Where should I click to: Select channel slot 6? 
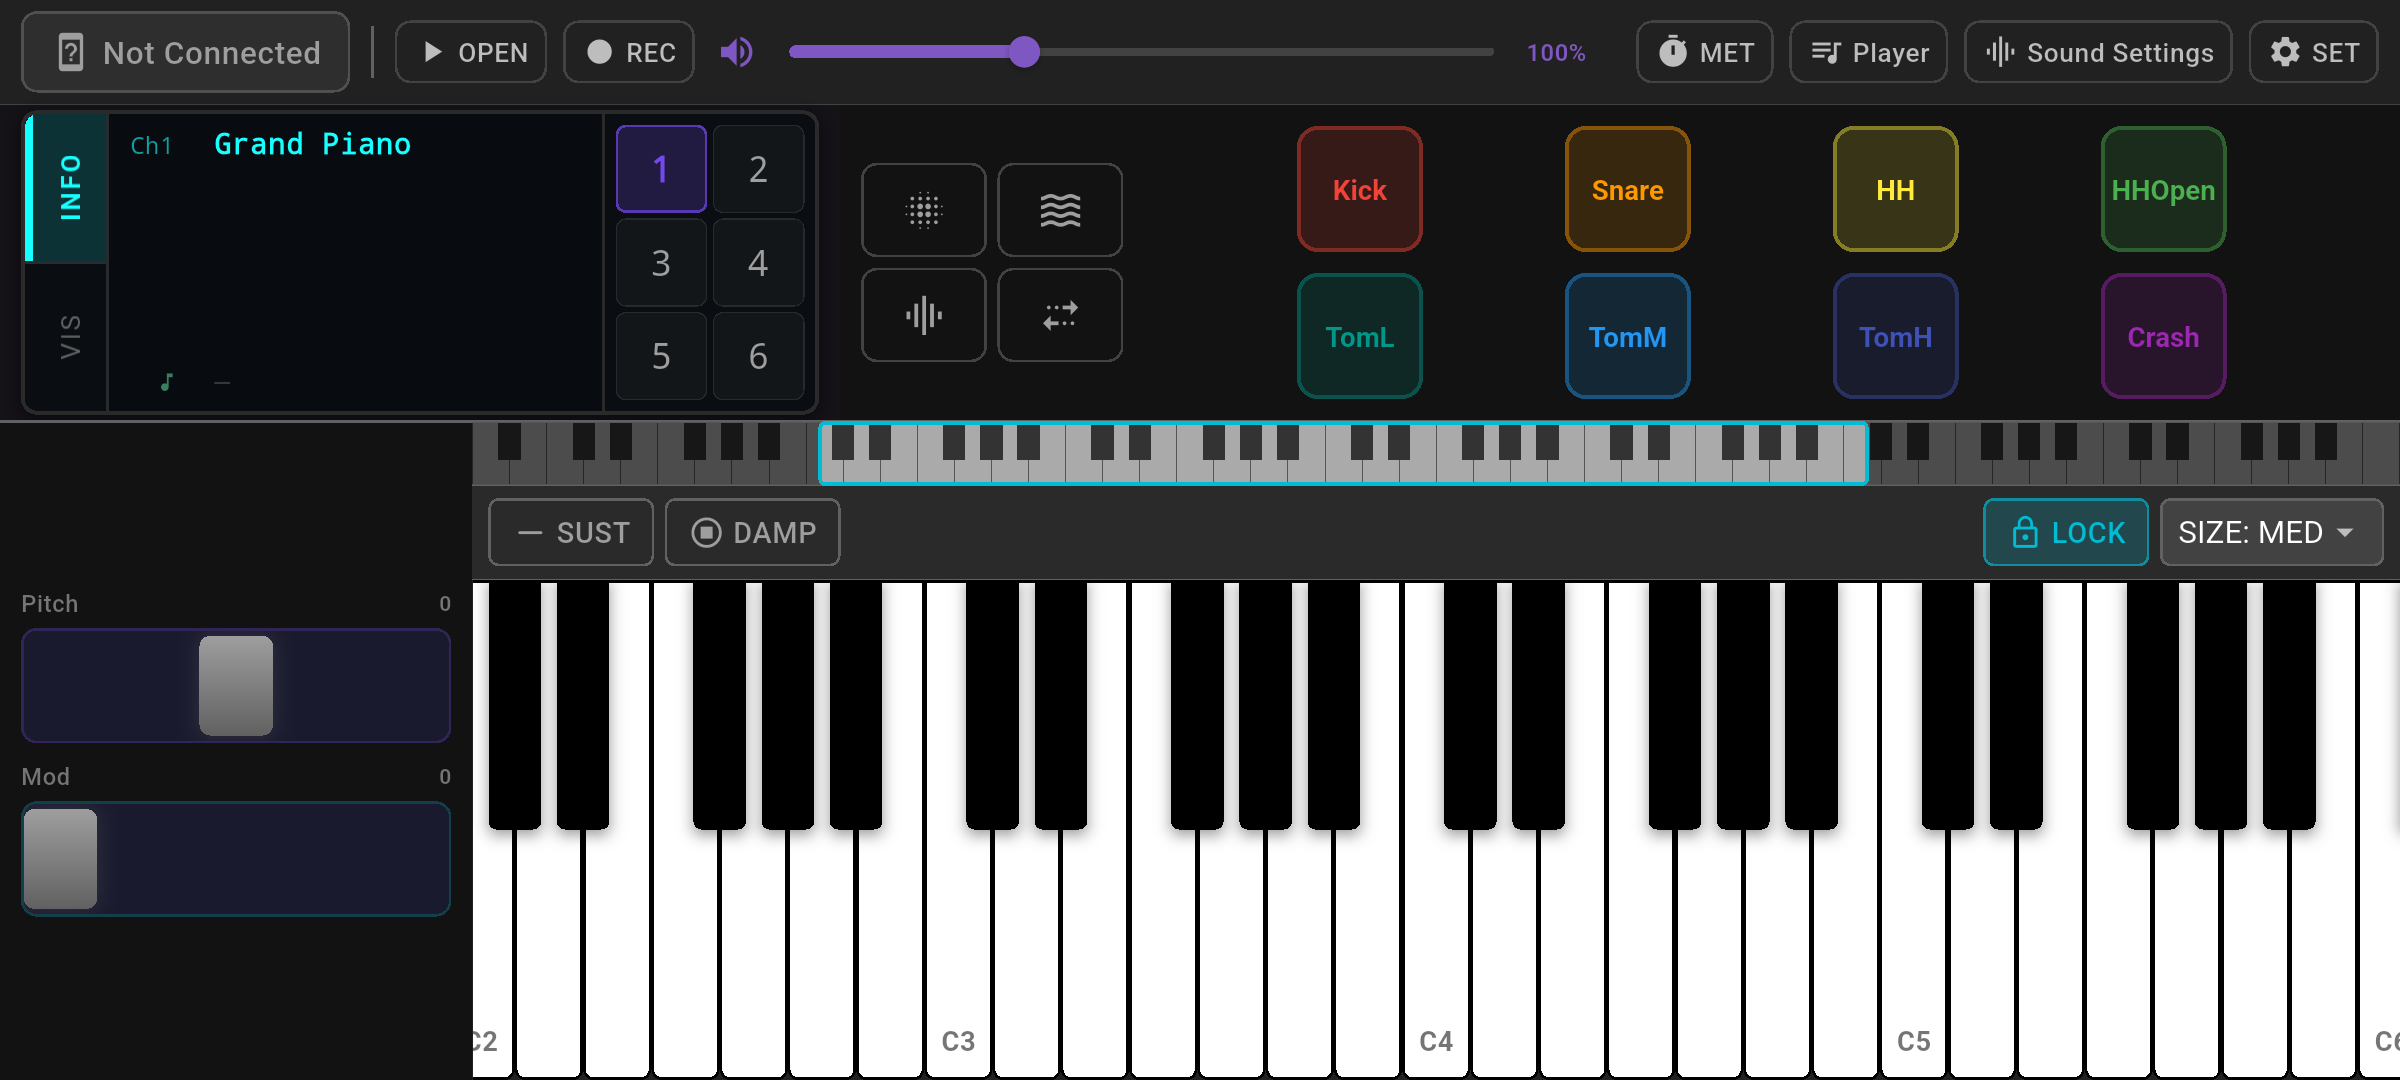coord(758,356)
